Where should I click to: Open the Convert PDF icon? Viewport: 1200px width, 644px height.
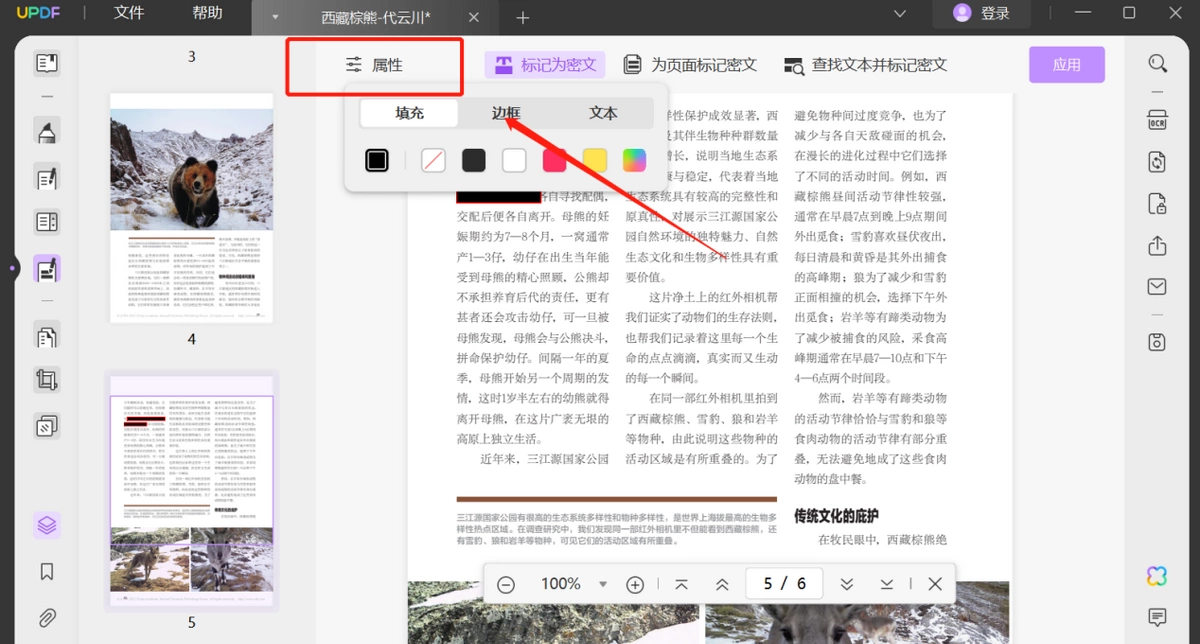pos(1158,162)
